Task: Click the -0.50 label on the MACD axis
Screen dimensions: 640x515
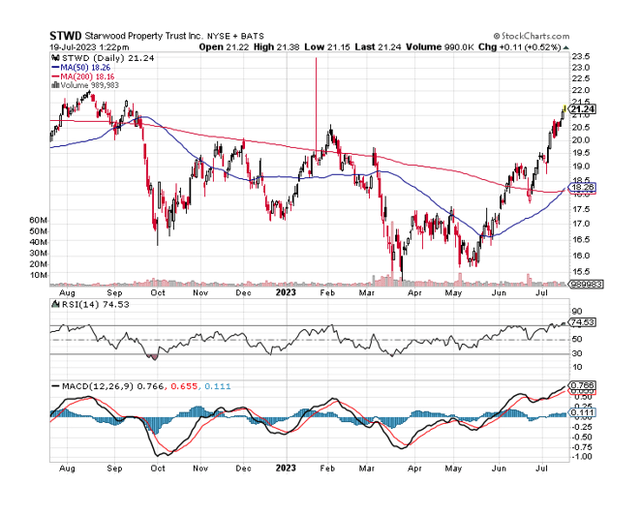Action: pos(581,437)
